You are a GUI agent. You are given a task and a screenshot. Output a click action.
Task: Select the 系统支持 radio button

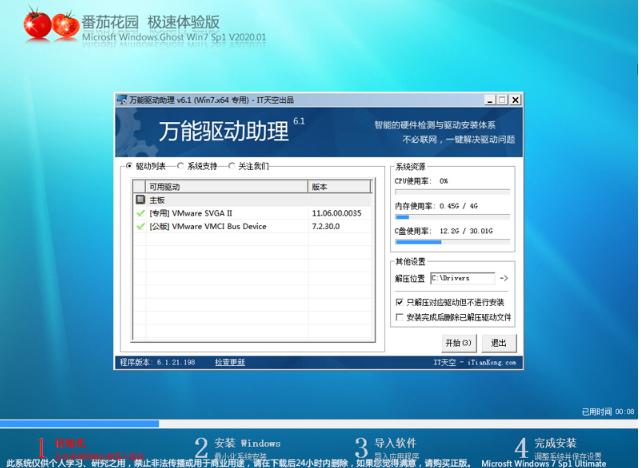[x=180, y=166]
